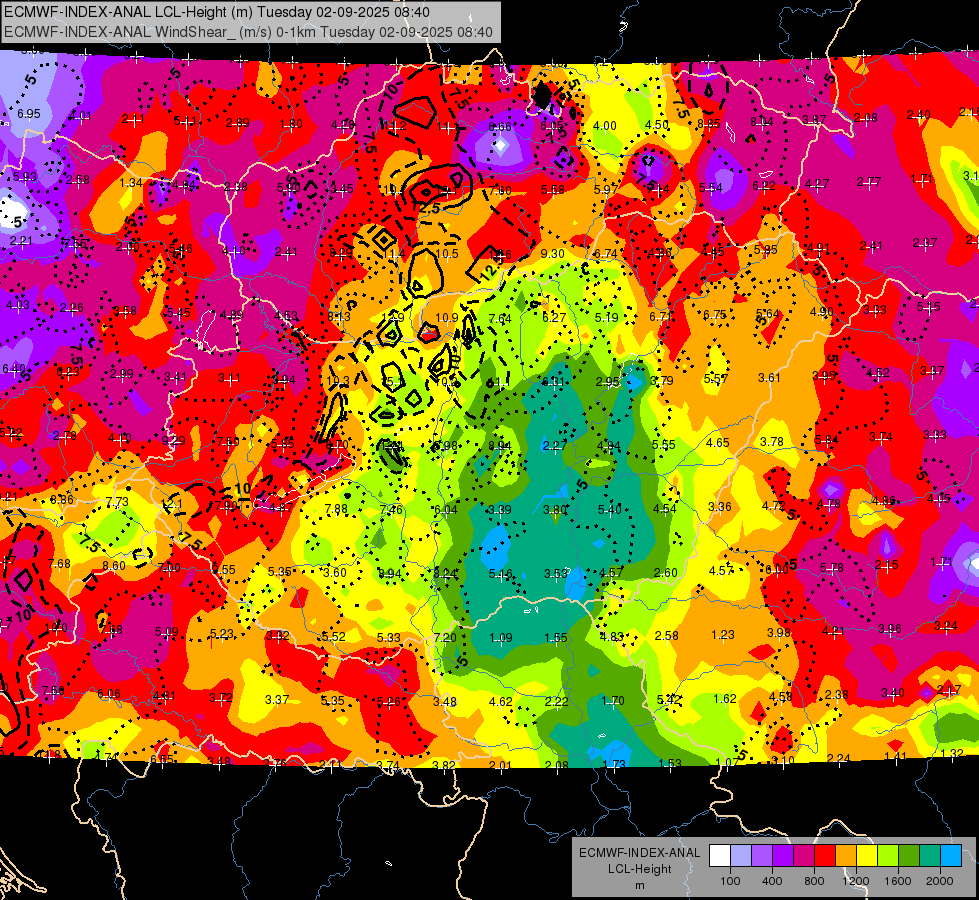
Task: Click the map value 2.95
Action: point(608,382)
